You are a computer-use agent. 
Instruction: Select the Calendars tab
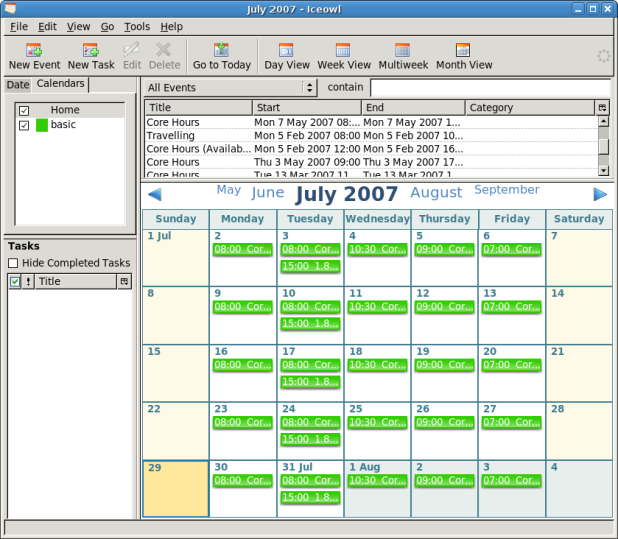click(x=60, y=84)
